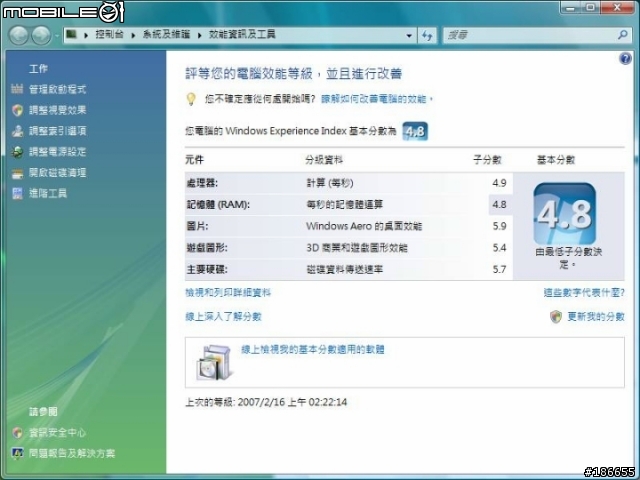Open 問題報告及解決方案 link
This screenshot has width=640, height=480.
pyautogui.click(x=72, y=453)
